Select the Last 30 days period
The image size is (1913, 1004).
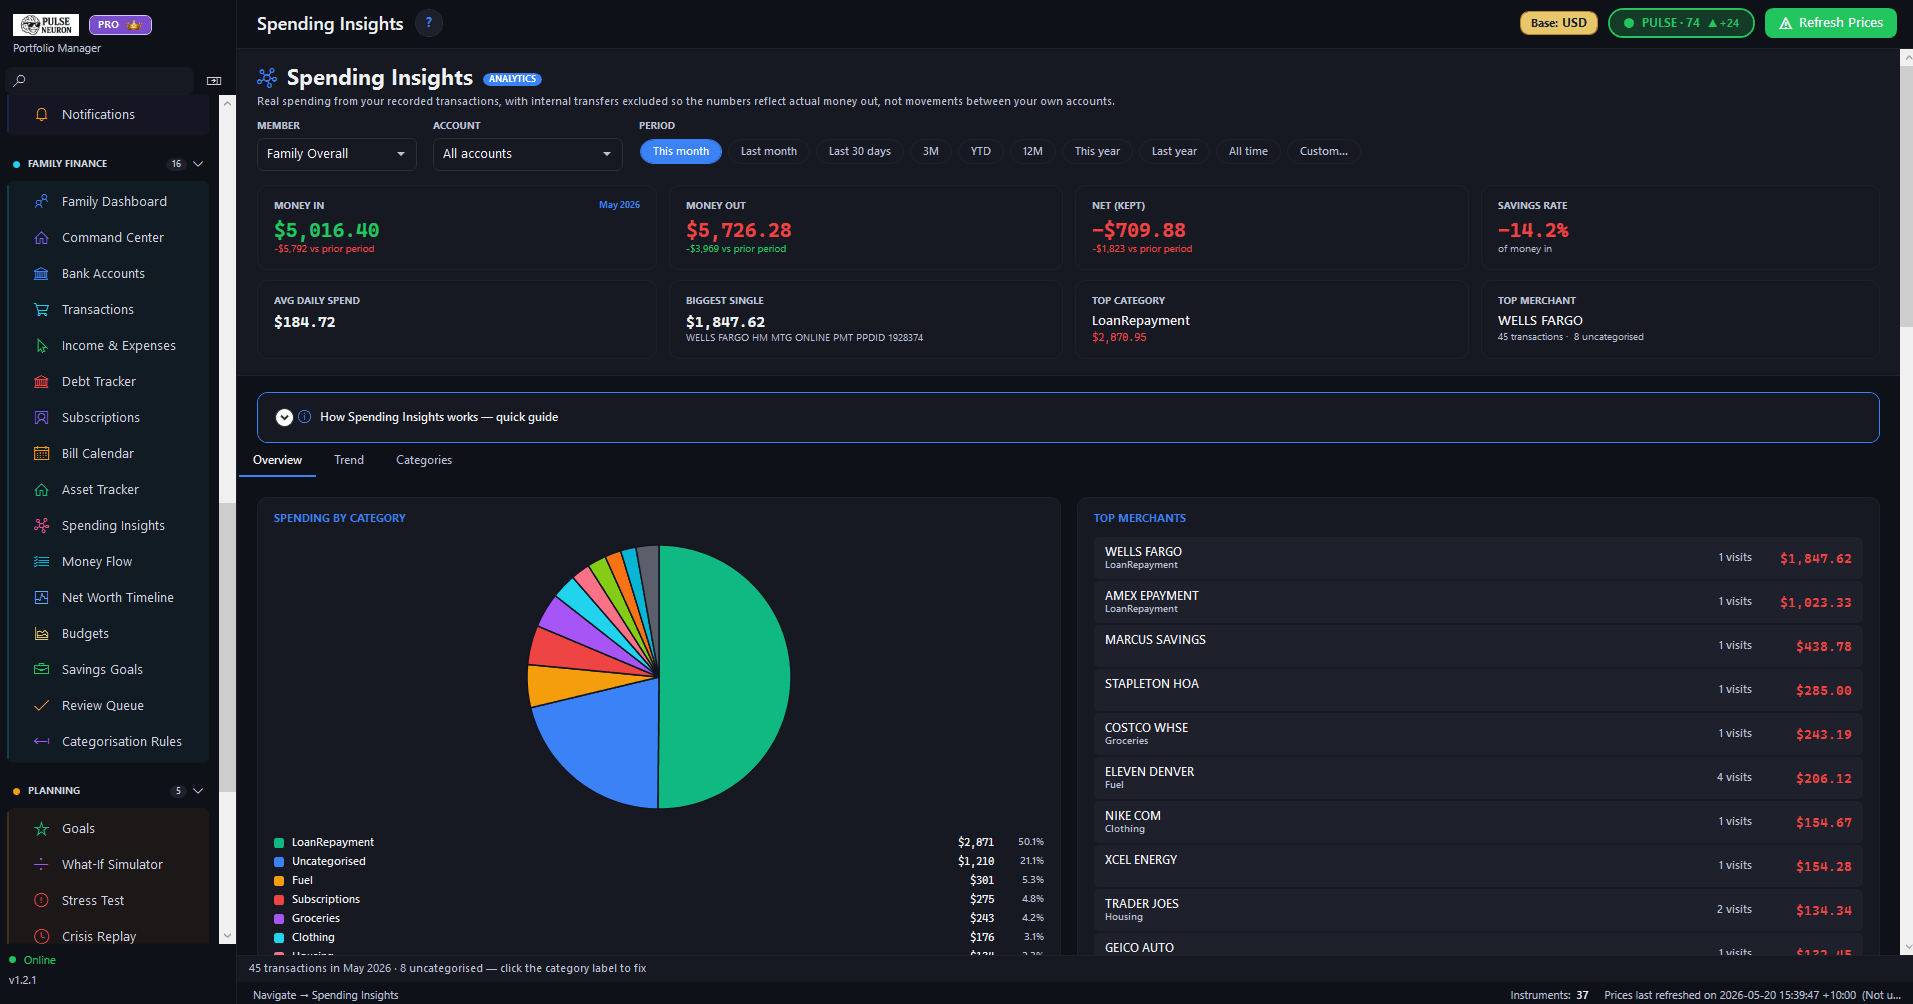[860, 151]
